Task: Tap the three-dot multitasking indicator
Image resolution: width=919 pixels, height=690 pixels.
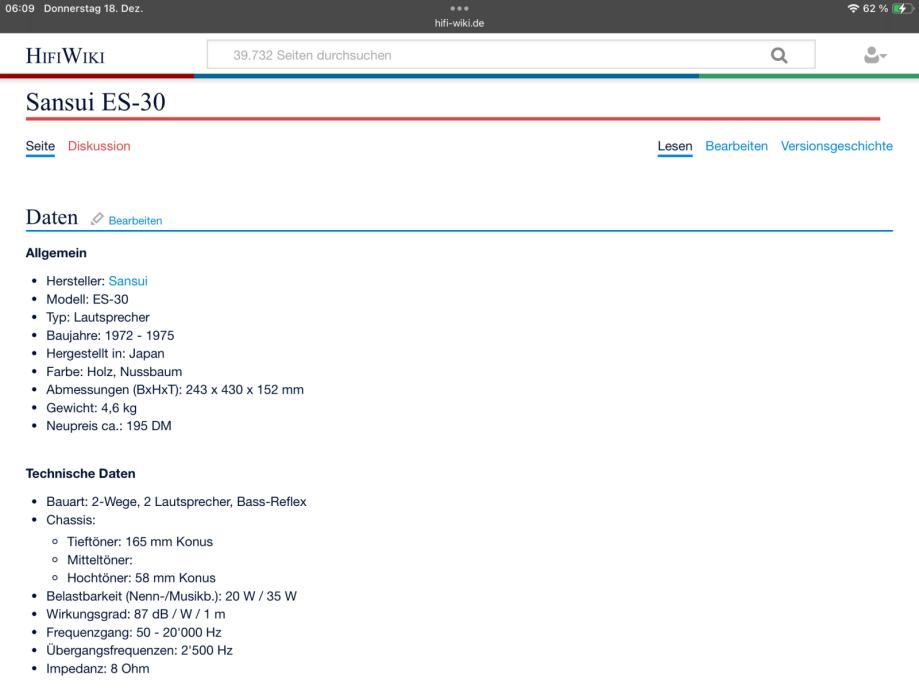Action: pyautogui.click(x=459, y=8)
